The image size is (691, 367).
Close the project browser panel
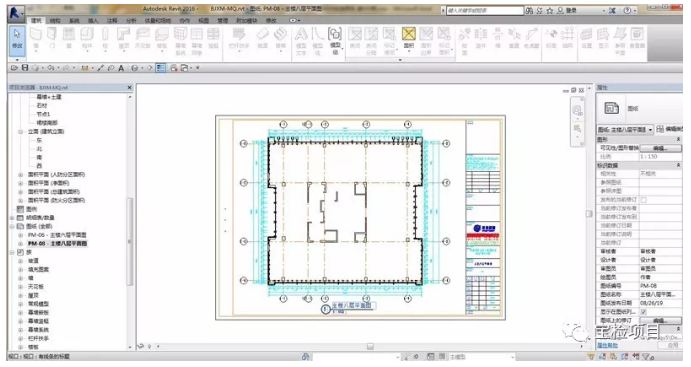(130, 88)
